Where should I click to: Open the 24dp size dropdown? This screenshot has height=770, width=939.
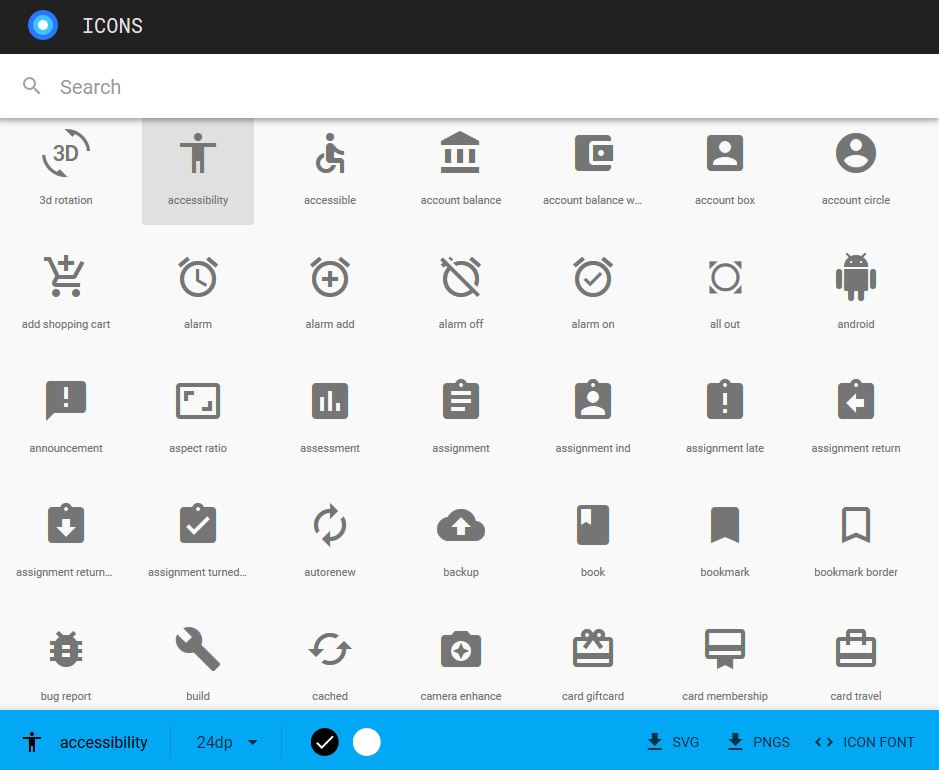227,742
